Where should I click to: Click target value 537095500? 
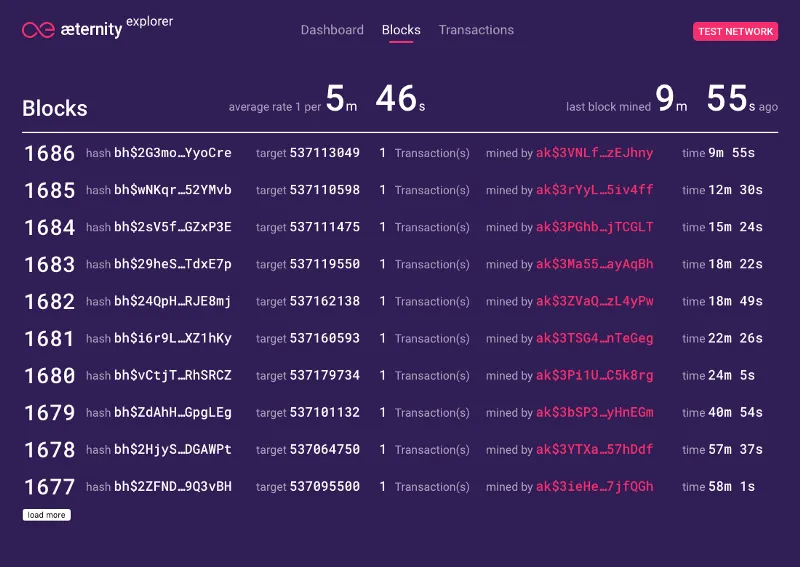tap(325, 486)
